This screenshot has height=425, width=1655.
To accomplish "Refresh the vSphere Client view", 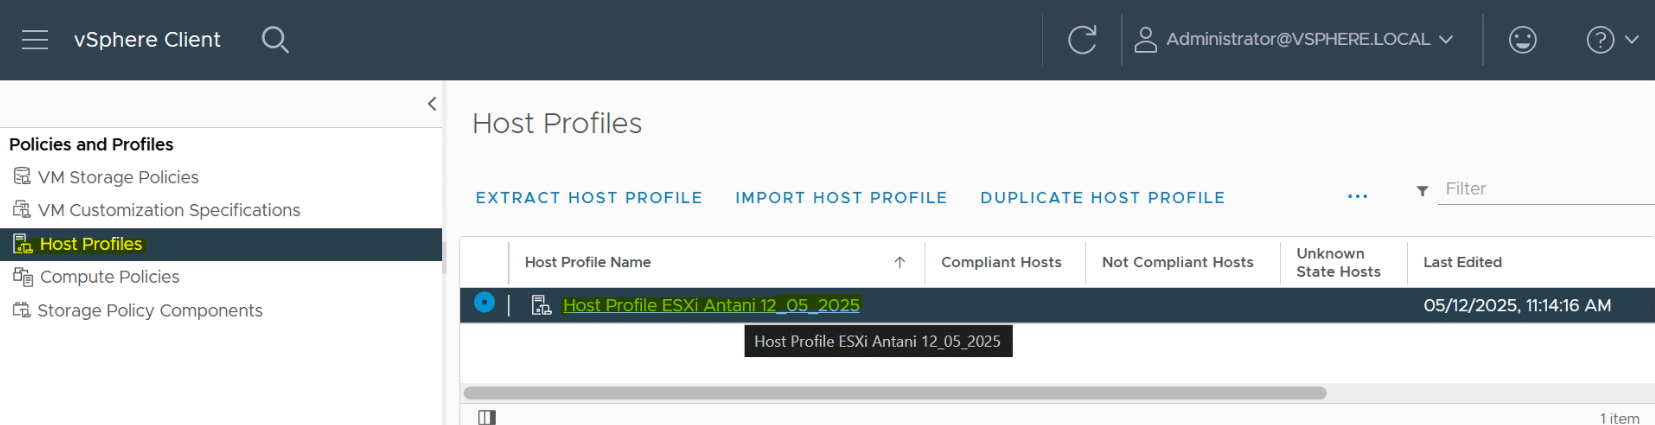I will pyautogui.click(x=1082, y=40).
